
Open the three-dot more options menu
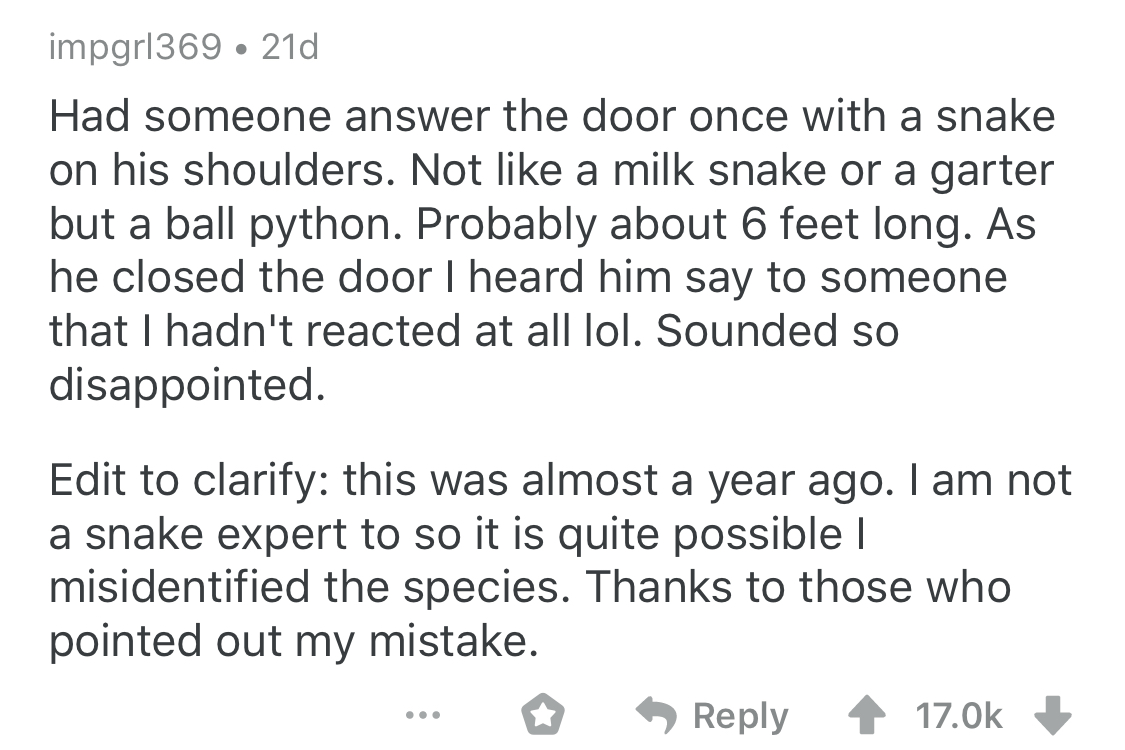(422, 716)
